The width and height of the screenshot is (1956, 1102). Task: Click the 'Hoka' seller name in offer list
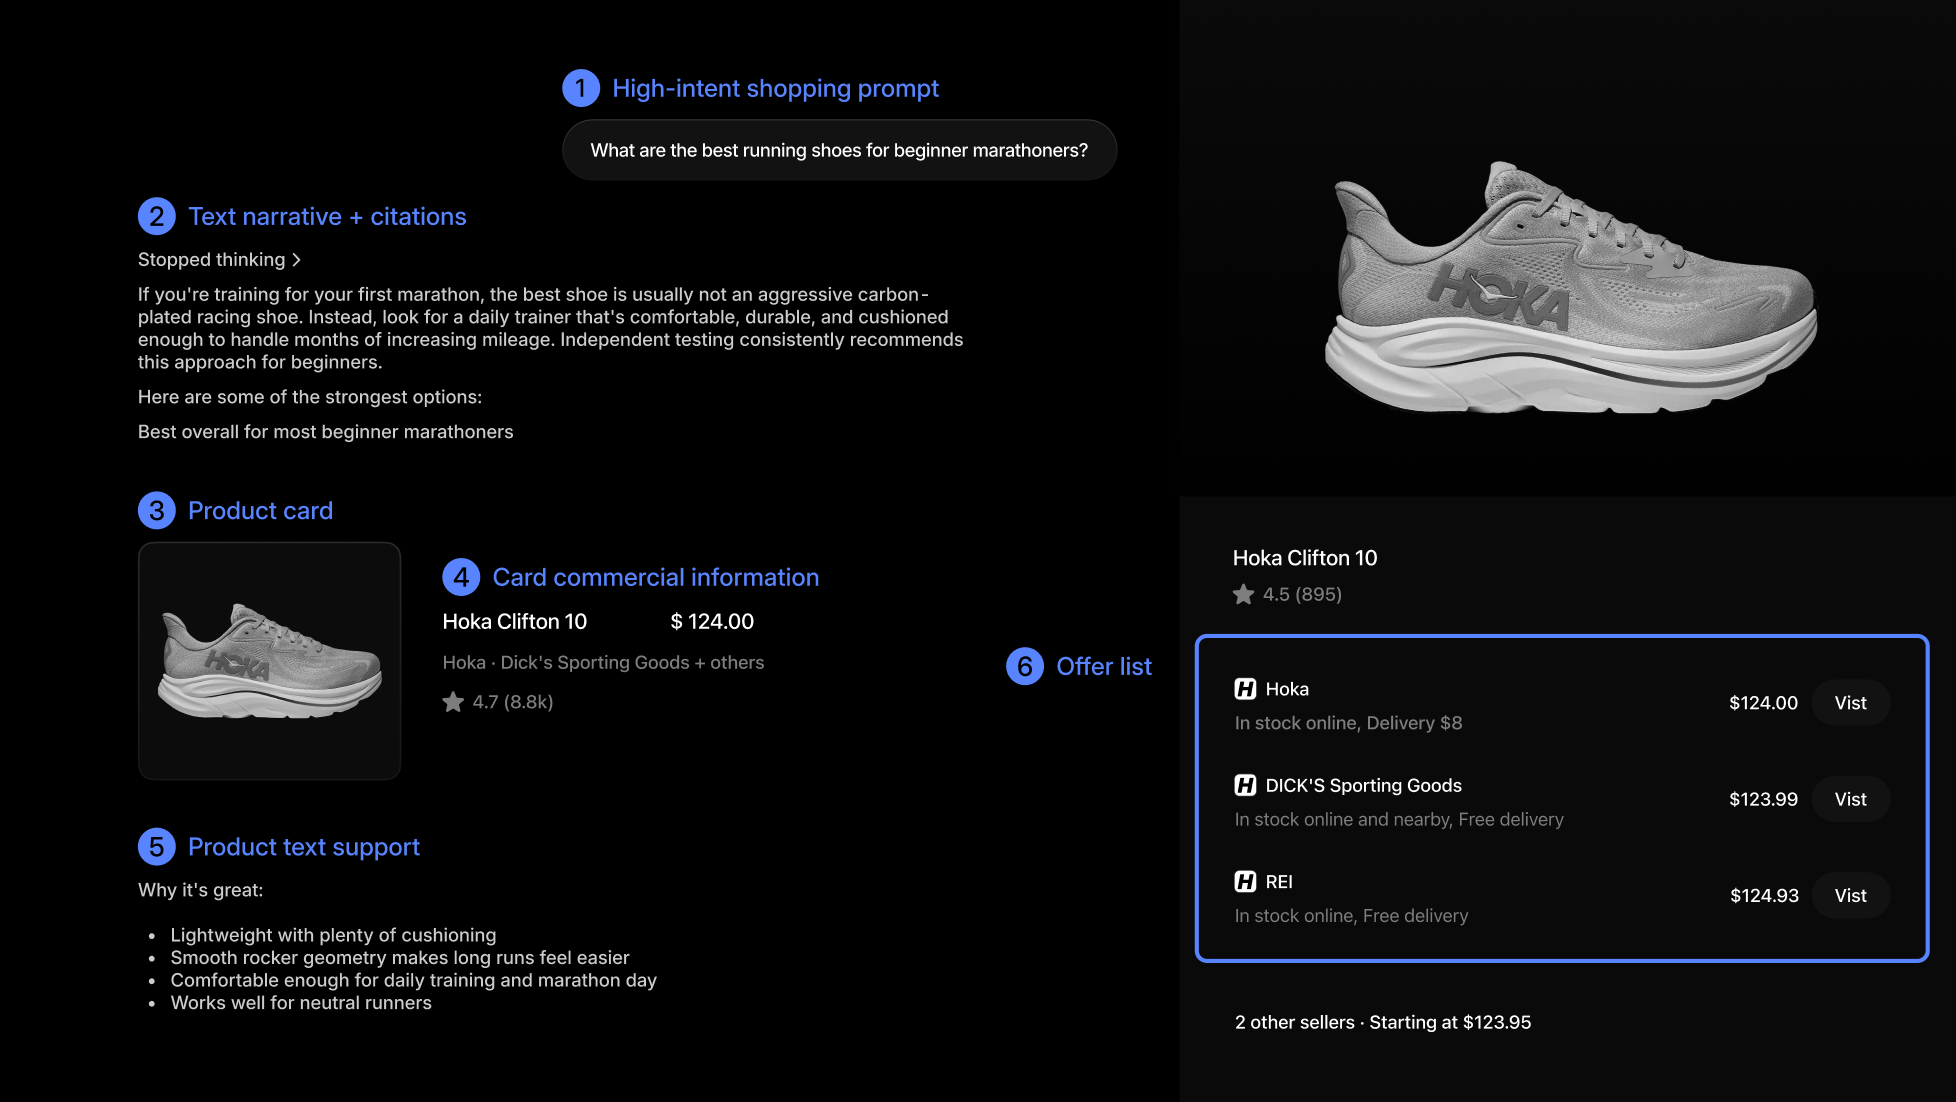coord(1287,689)
